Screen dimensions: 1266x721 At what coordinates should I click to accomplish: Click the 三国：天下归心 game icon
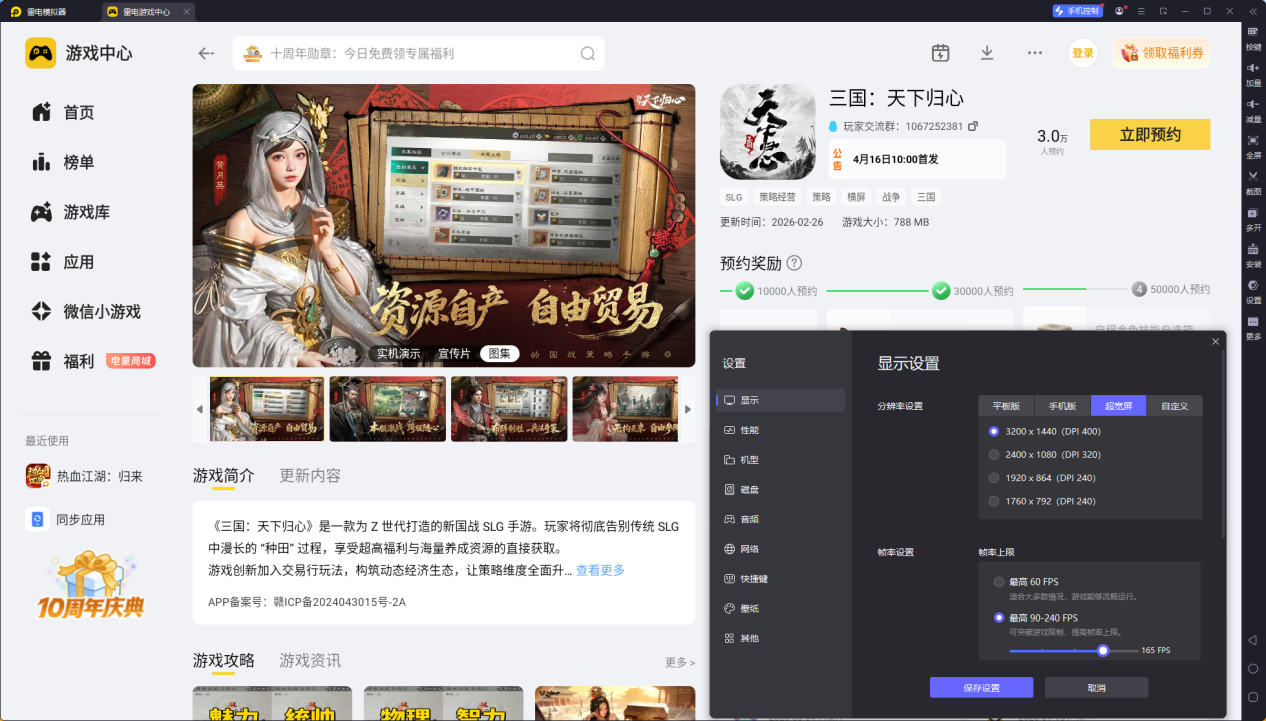click(768, 132)
